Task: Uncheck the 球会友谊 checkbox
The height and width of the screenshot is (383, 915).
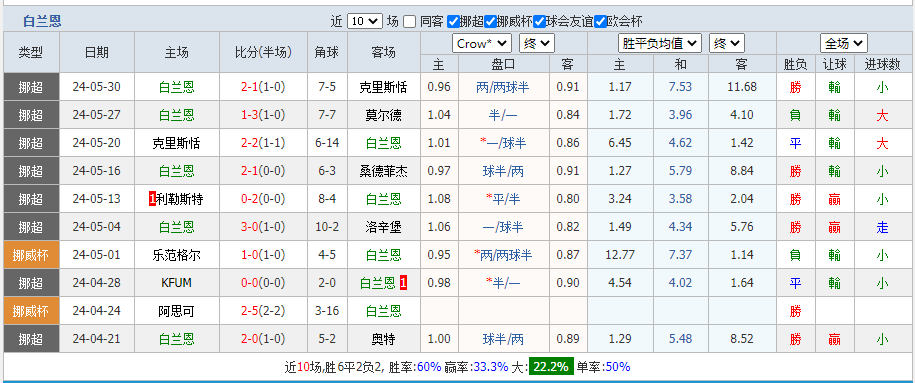Action: (540, 22)
